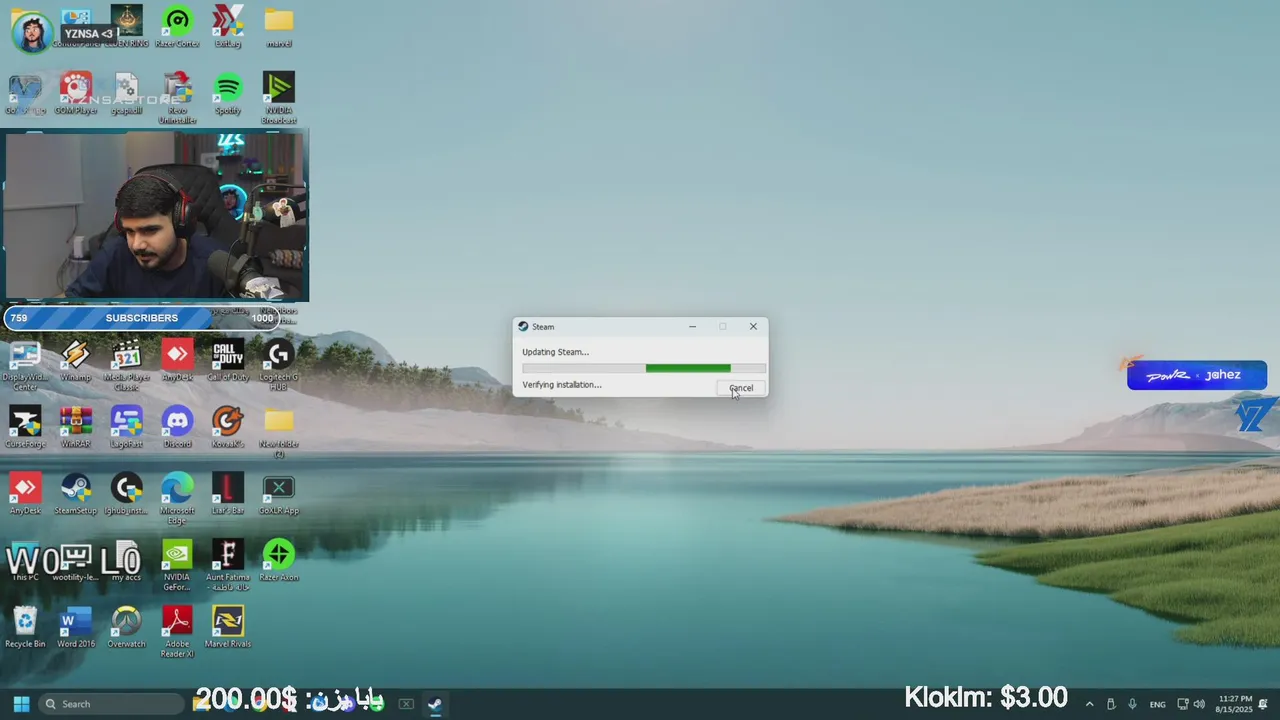Launch LagoFast
This screenshot has width=1280, height=720.
point(126,427)
